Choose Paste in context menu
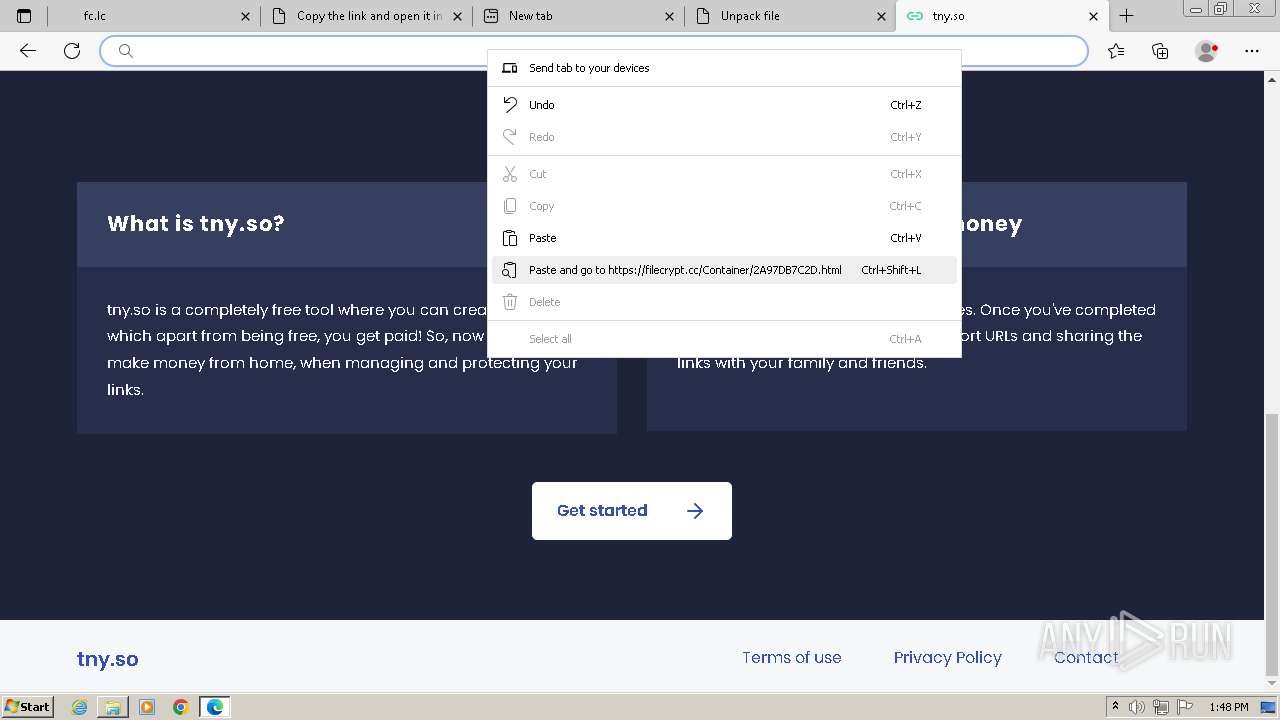 724,238
